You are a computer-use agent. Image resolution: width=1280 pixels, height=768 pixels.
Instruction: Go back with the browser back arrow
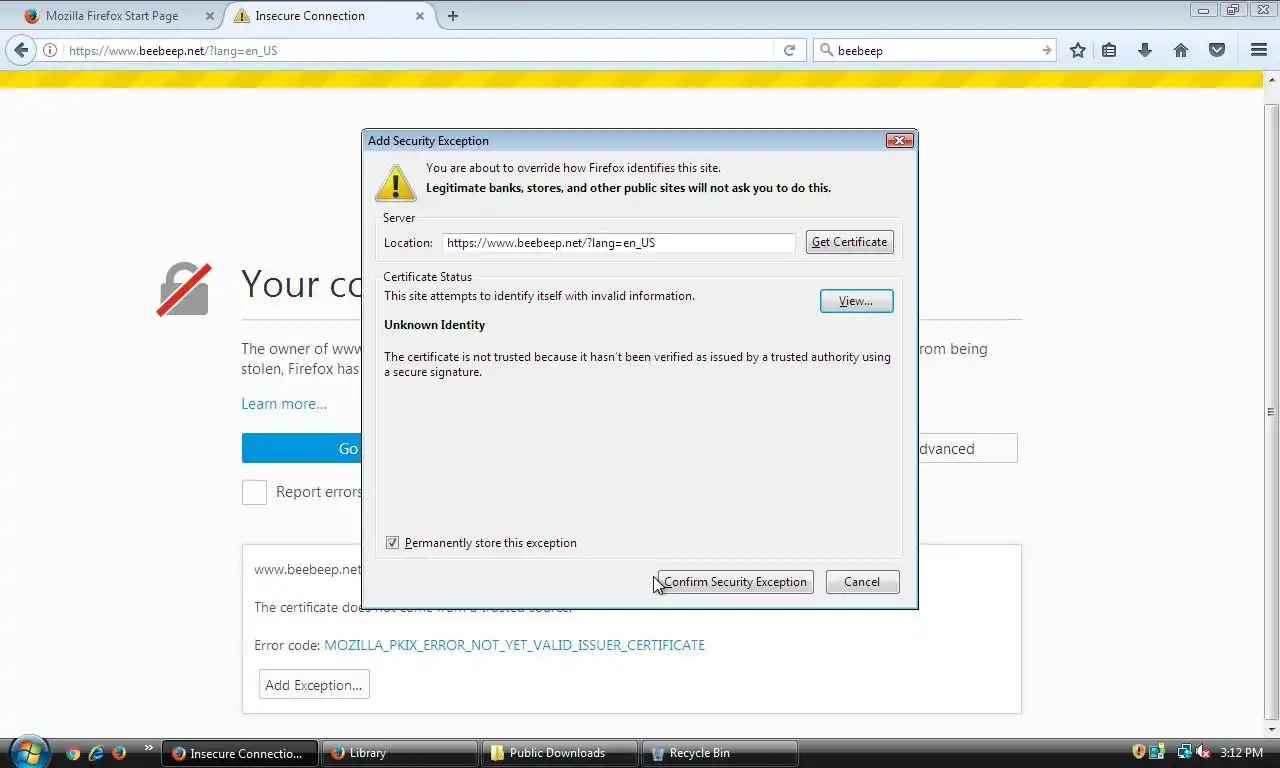[x=21, y=50]
